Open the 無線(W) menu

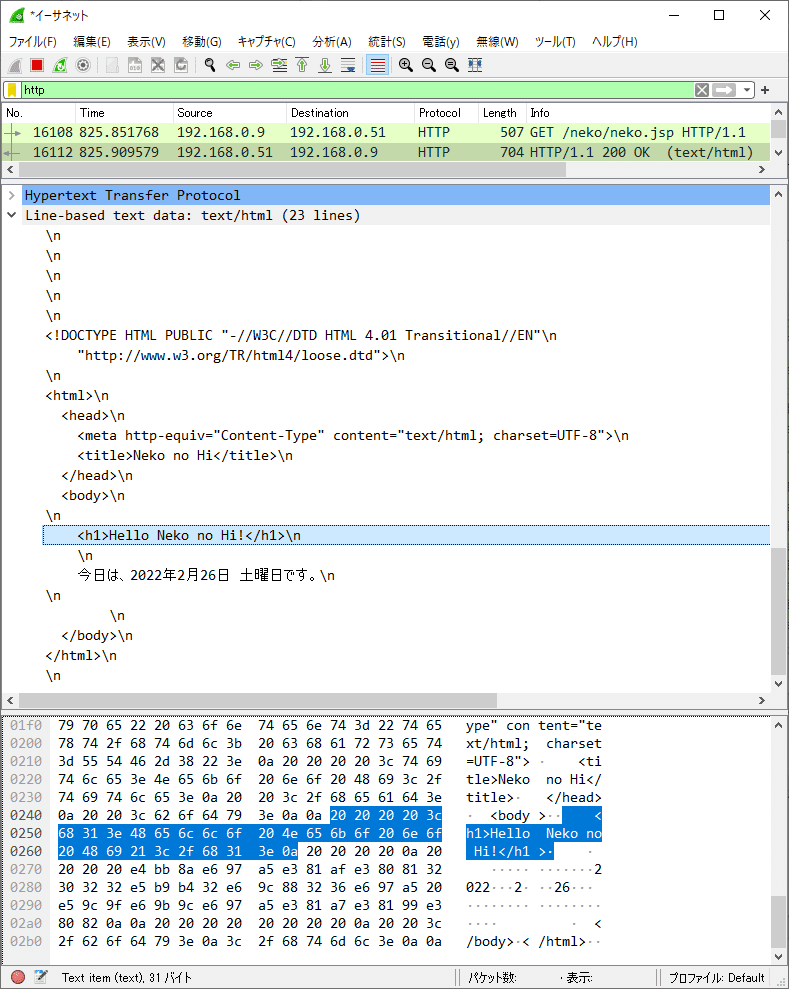tap(497, 42)
